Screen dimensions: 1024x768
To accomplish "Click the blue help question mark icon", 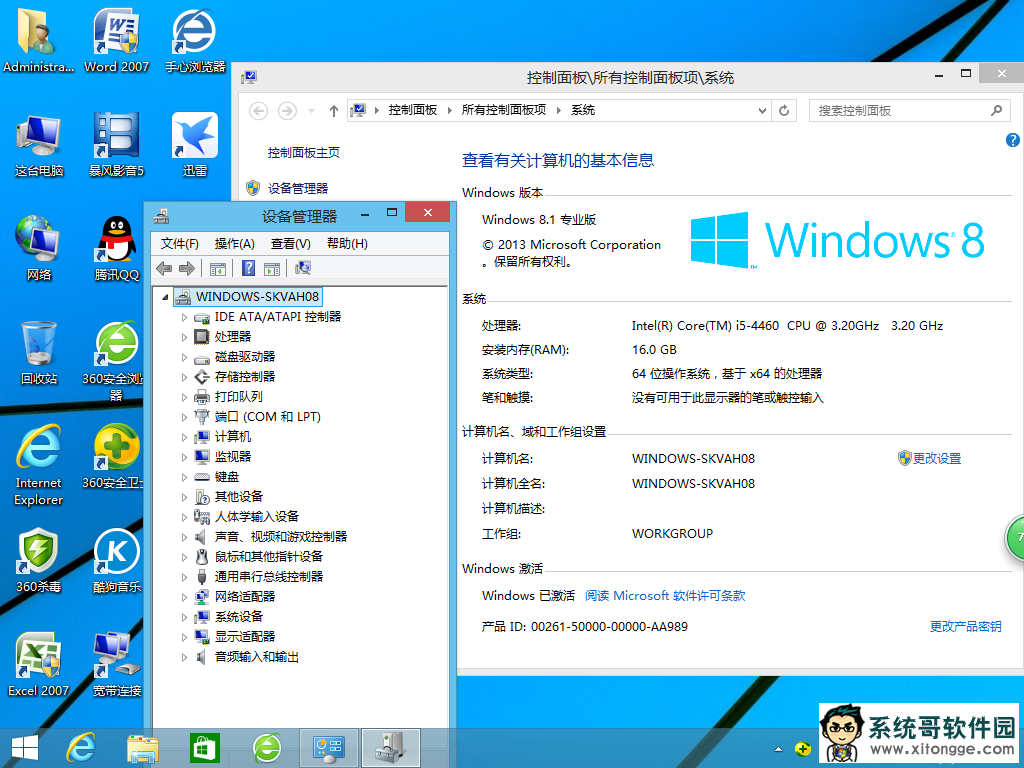I will pyautogui.click(x=1012, y=140).
